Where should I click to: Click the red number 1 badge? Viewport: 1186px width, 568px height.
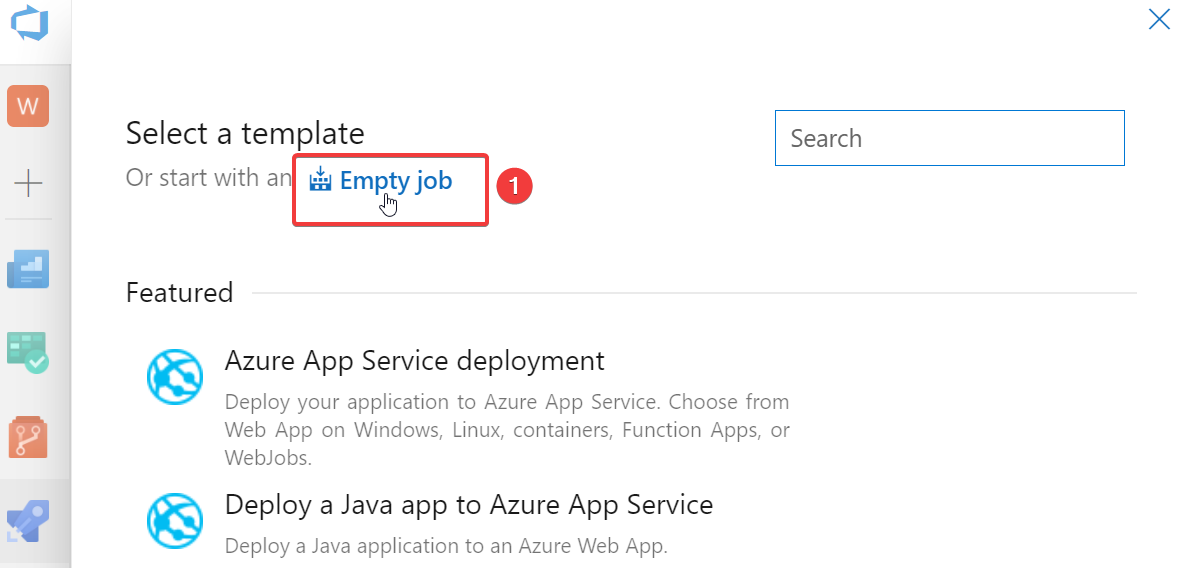pos(515,186)
